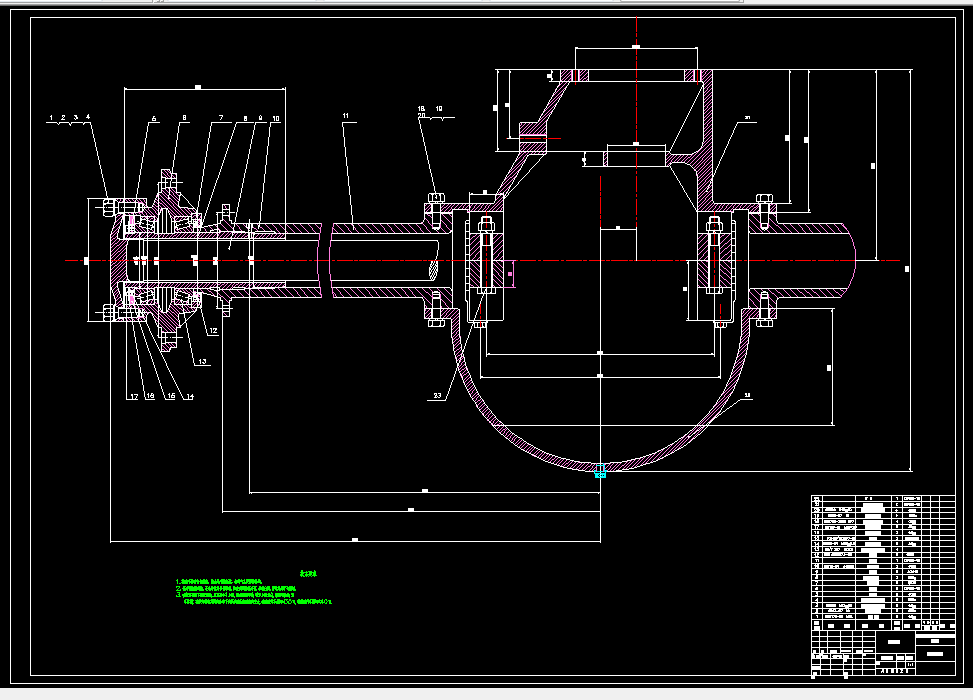Select the part balloon number 16
This screenshot has height=700, width=973.
click(150, 397)
